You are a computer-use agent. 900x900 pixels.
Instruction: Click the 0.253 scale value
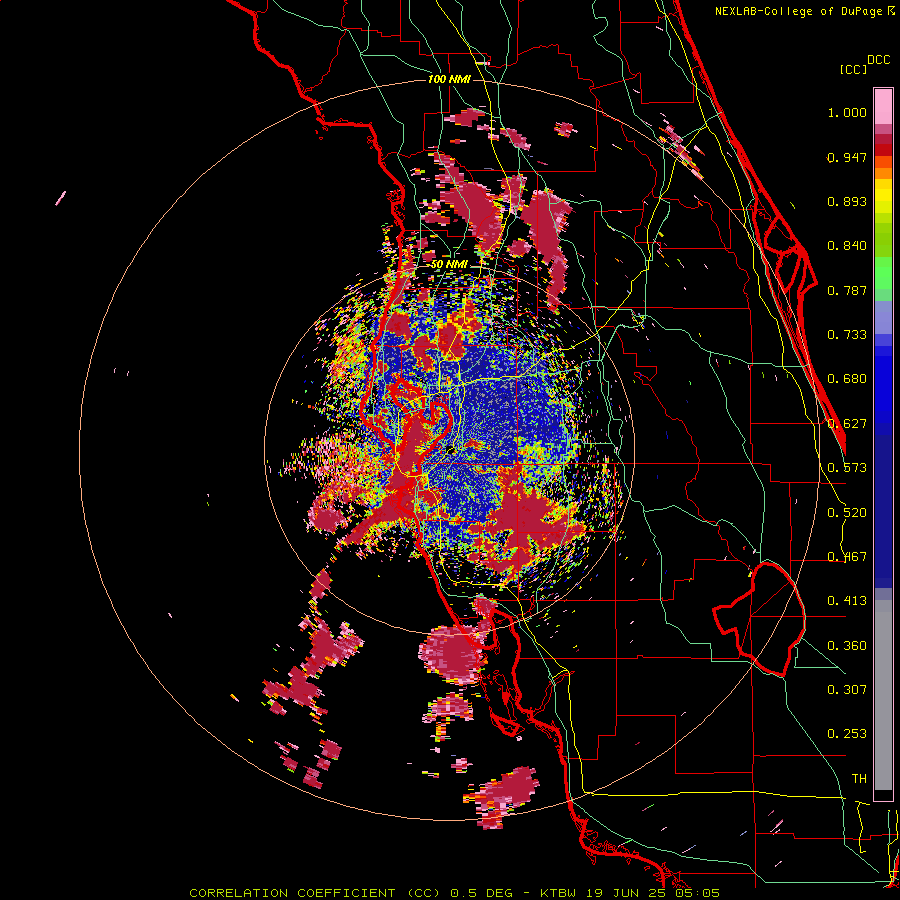[847, 734]
